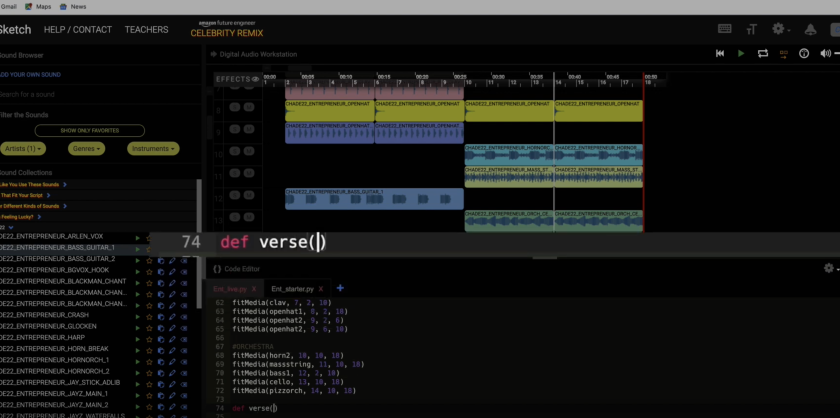Click the volume speaker icon
840x418 pixels.
click(x=826, y=53)
